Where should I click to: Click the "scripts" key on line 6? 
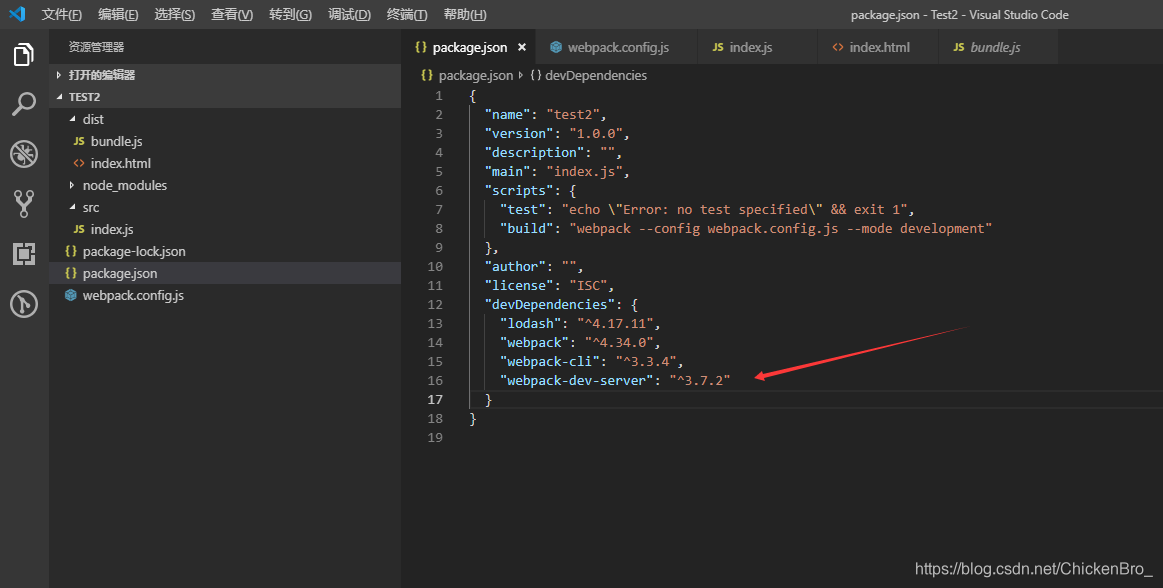click(519, 191)
